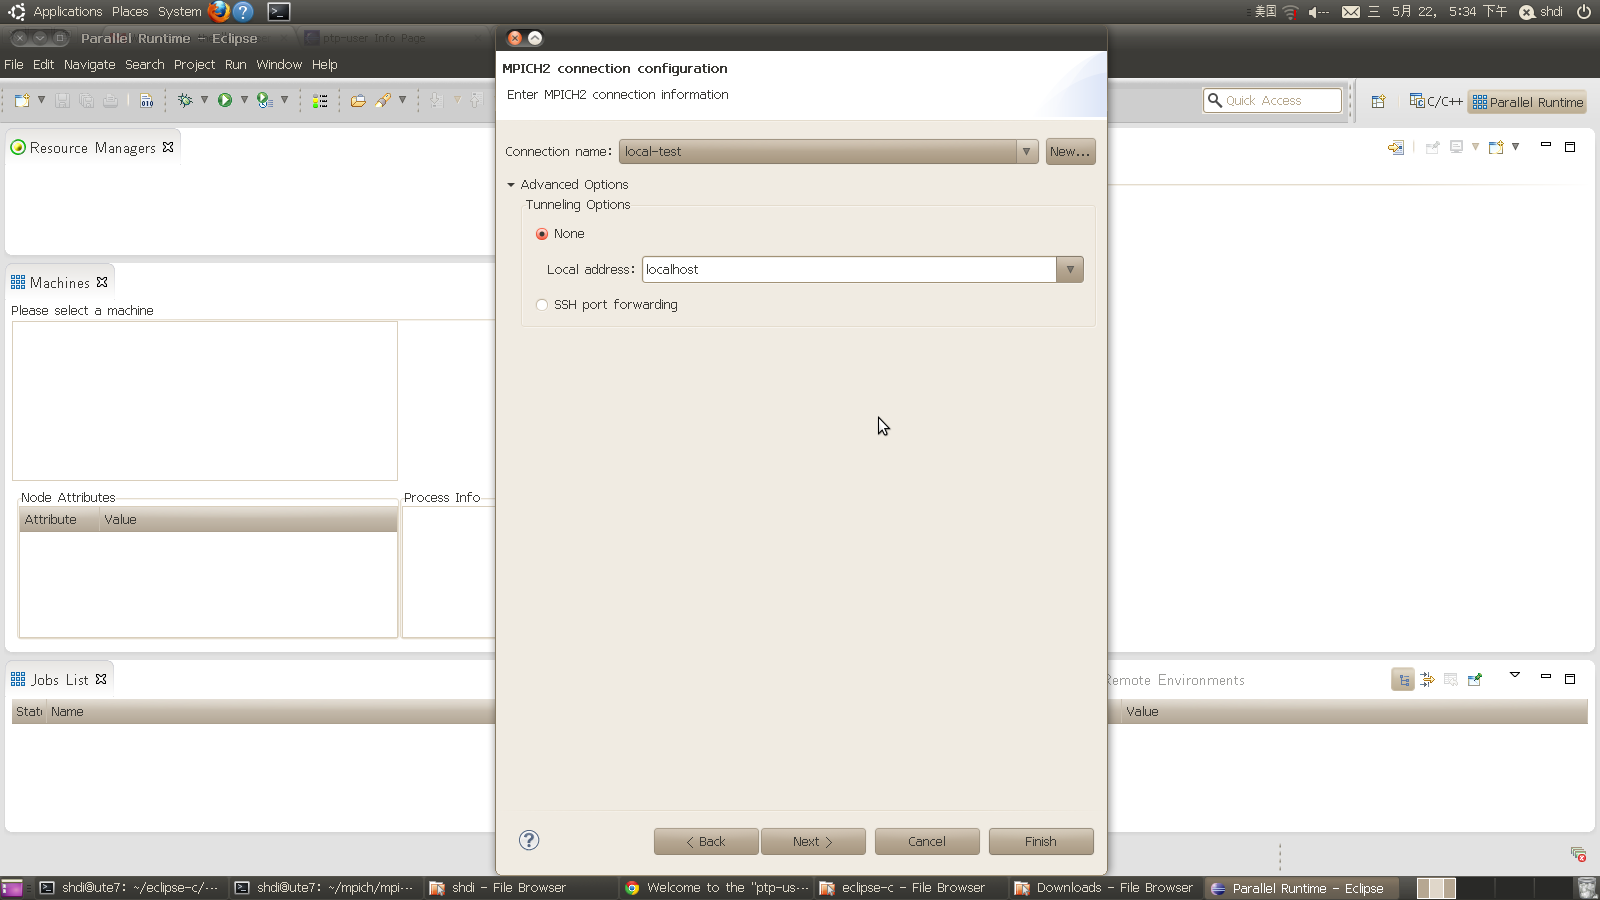
Task: Open the Search flashlight dropdown arrow
Action: [x=402, y=100]
